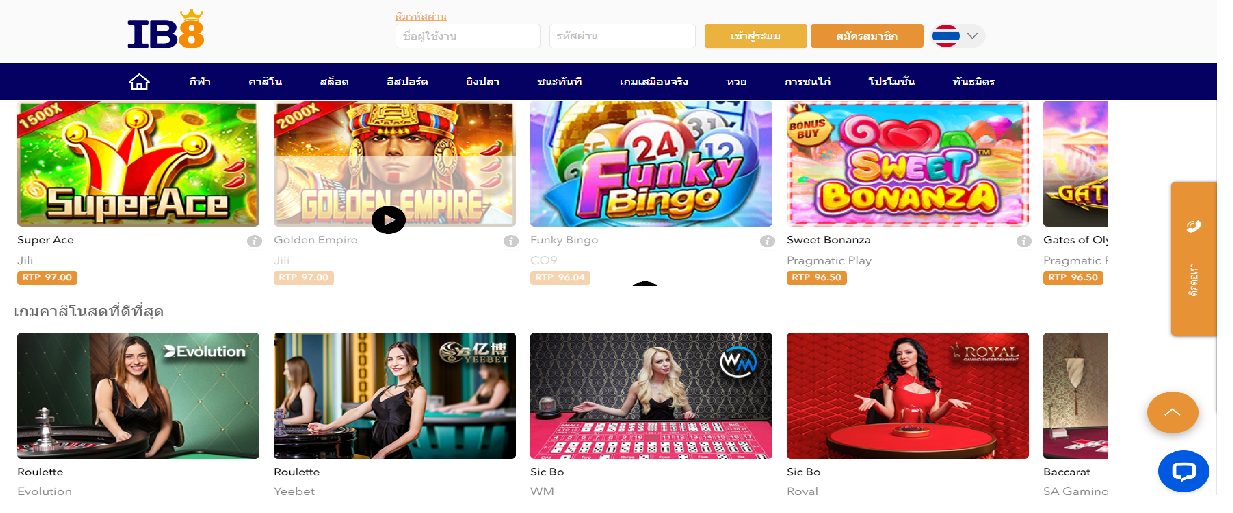1233x513 pixels.
Task: Click the chevron next to the flag
Action: [972, 36]
